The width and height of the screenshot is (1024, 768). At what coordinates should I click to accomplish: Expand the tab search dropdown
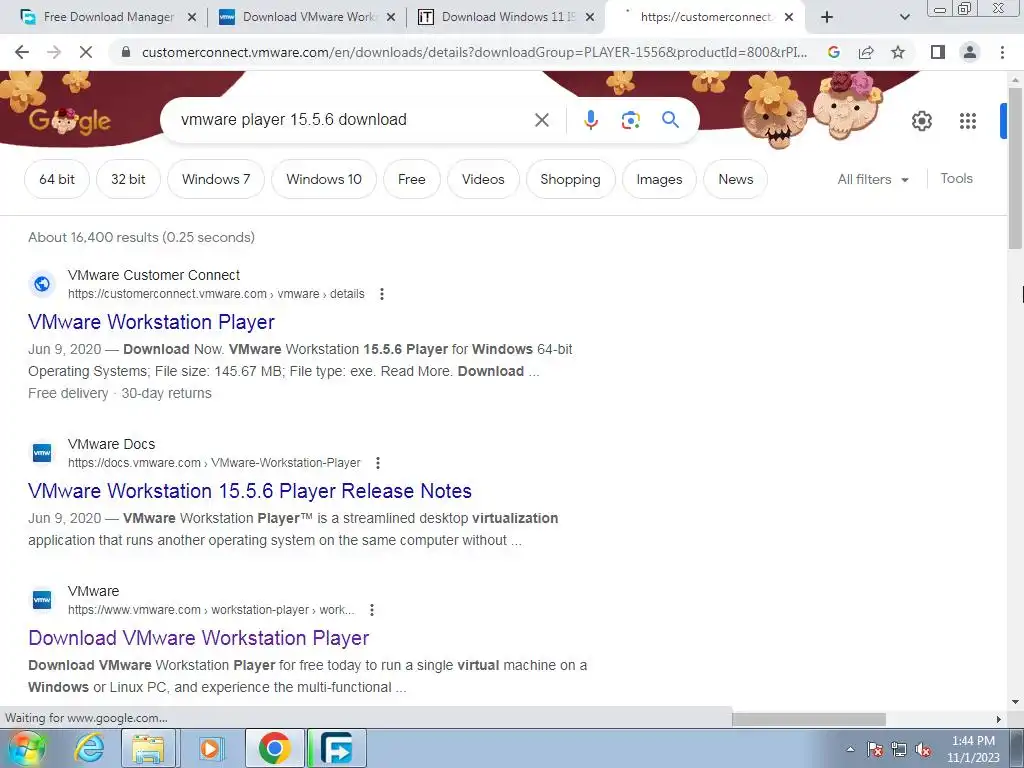point(904,18)
